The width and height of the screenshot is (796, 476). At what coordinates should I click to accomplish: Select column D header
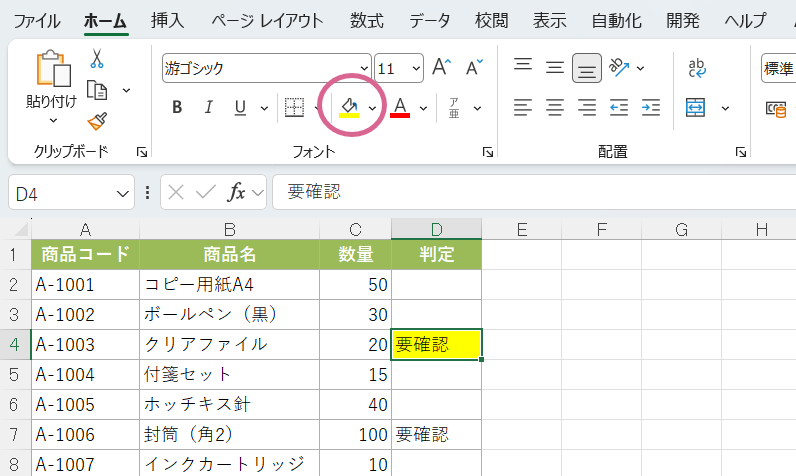(437, 229)
